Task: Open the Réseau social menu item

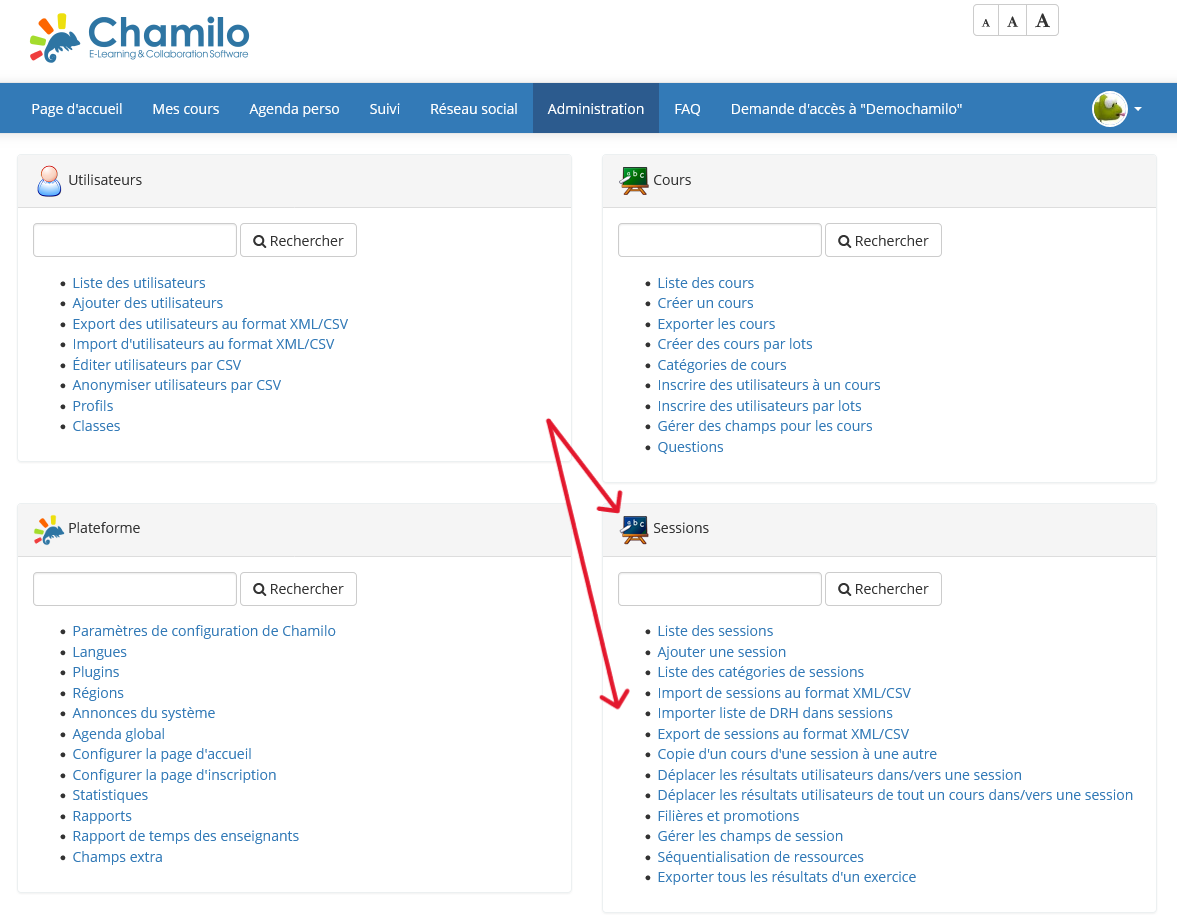Action: 473,108
